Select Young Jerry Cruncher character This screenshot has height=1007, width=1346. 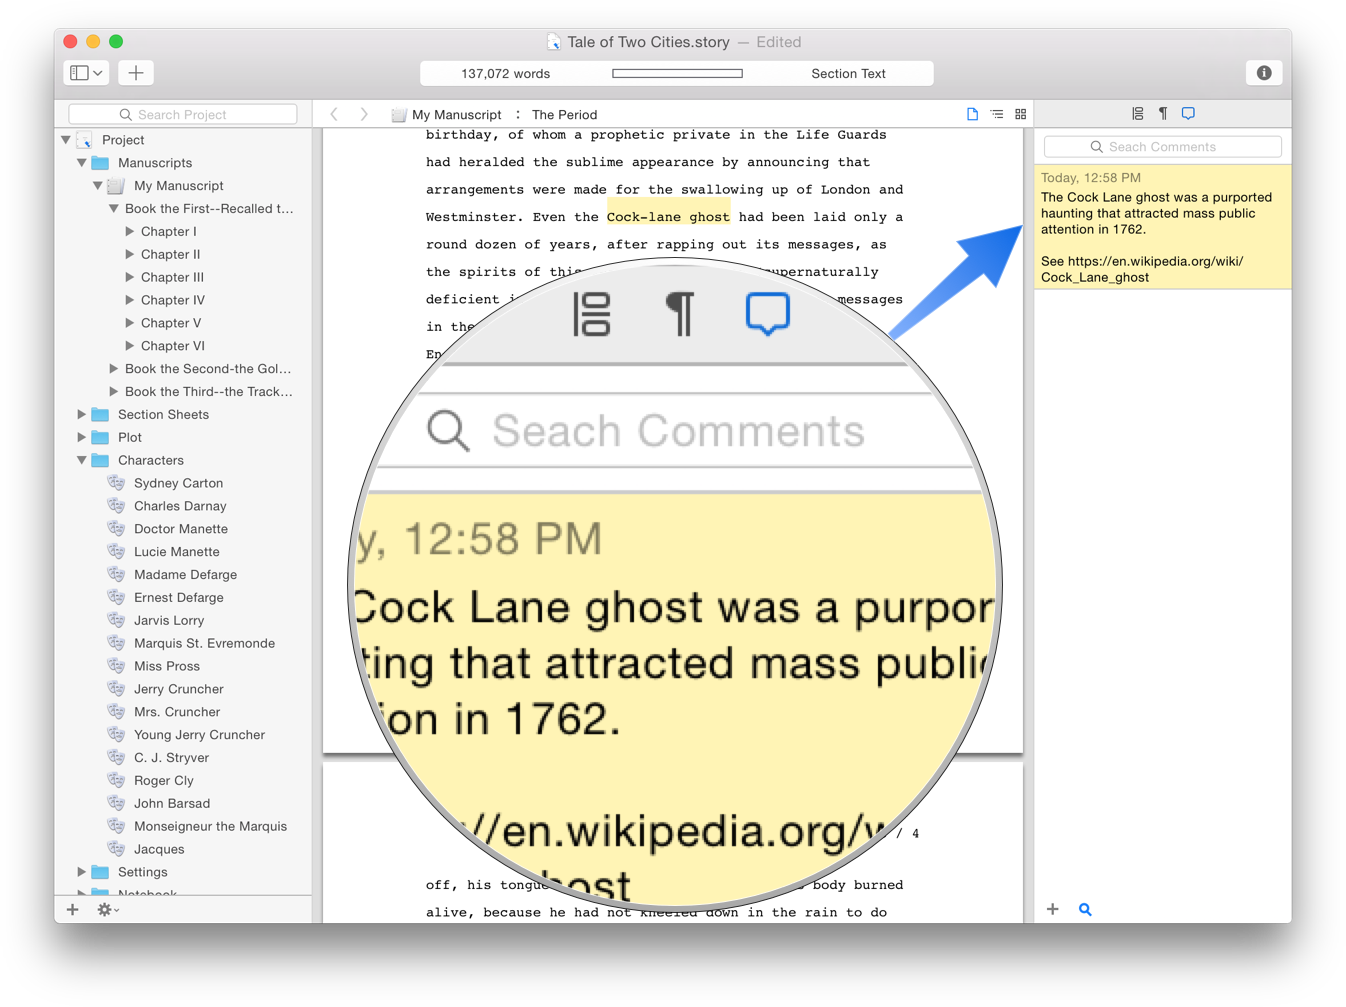(199, 735)
